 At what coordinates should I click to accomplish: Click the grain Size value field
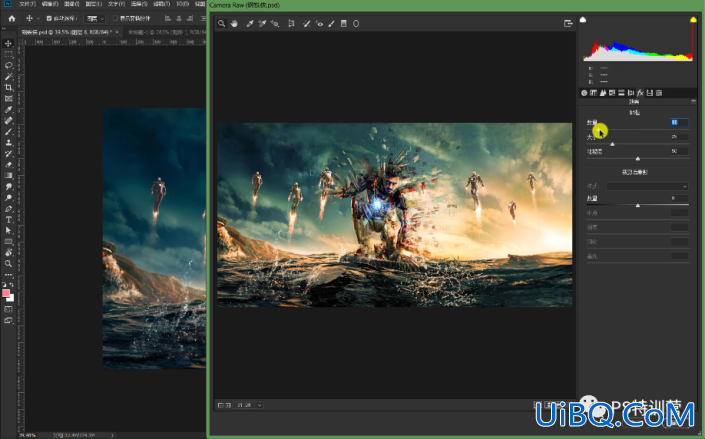(679, 137)
